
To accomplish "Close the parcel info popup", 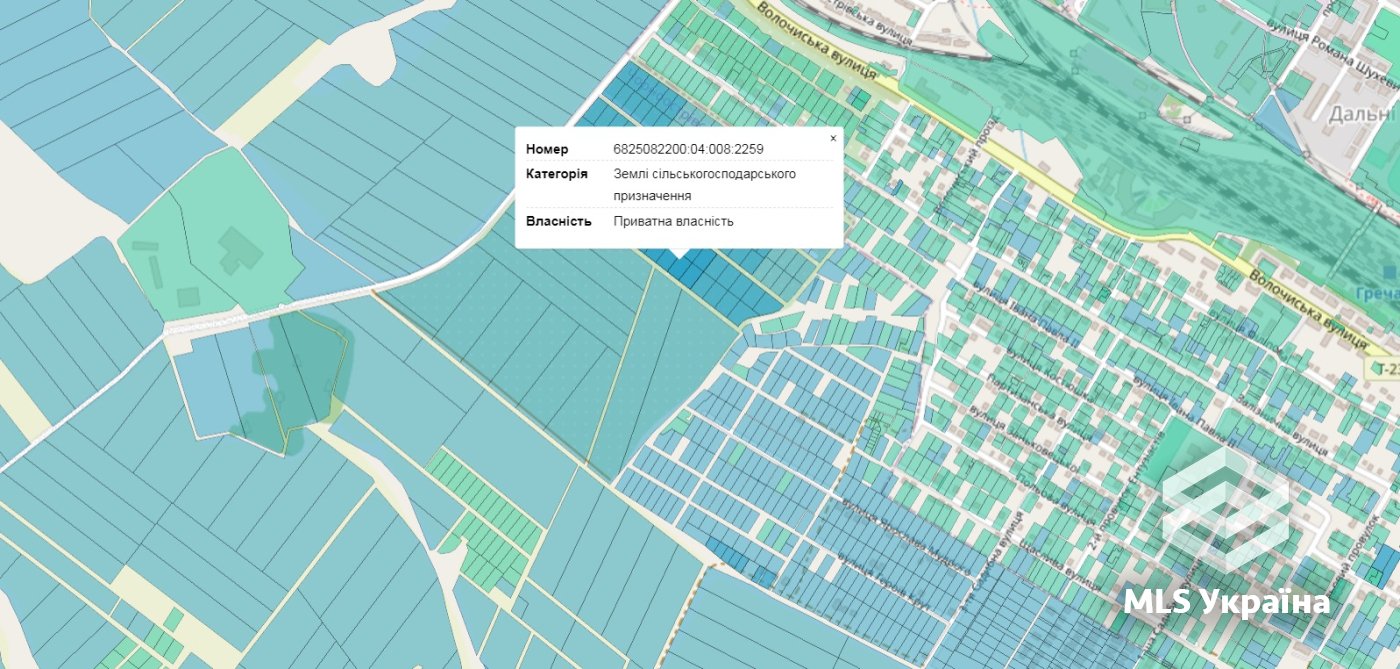I will [x=833, y=139].
